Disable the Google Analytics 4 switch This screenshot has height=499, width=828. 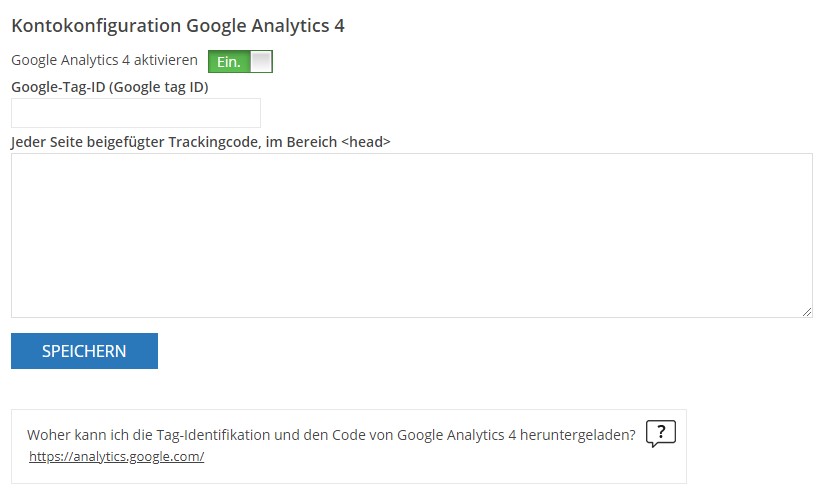coord(240,61)
